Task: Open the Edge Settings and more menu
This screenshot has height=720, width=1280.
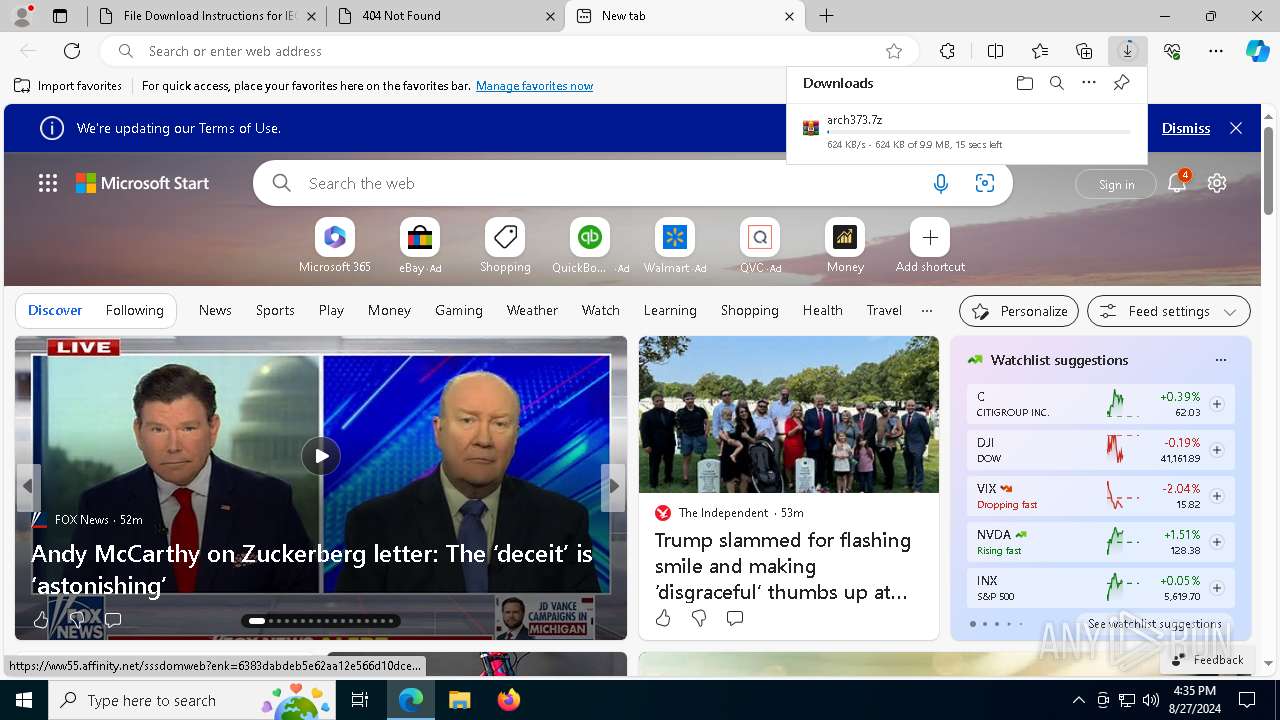Action: (1216, 51)
